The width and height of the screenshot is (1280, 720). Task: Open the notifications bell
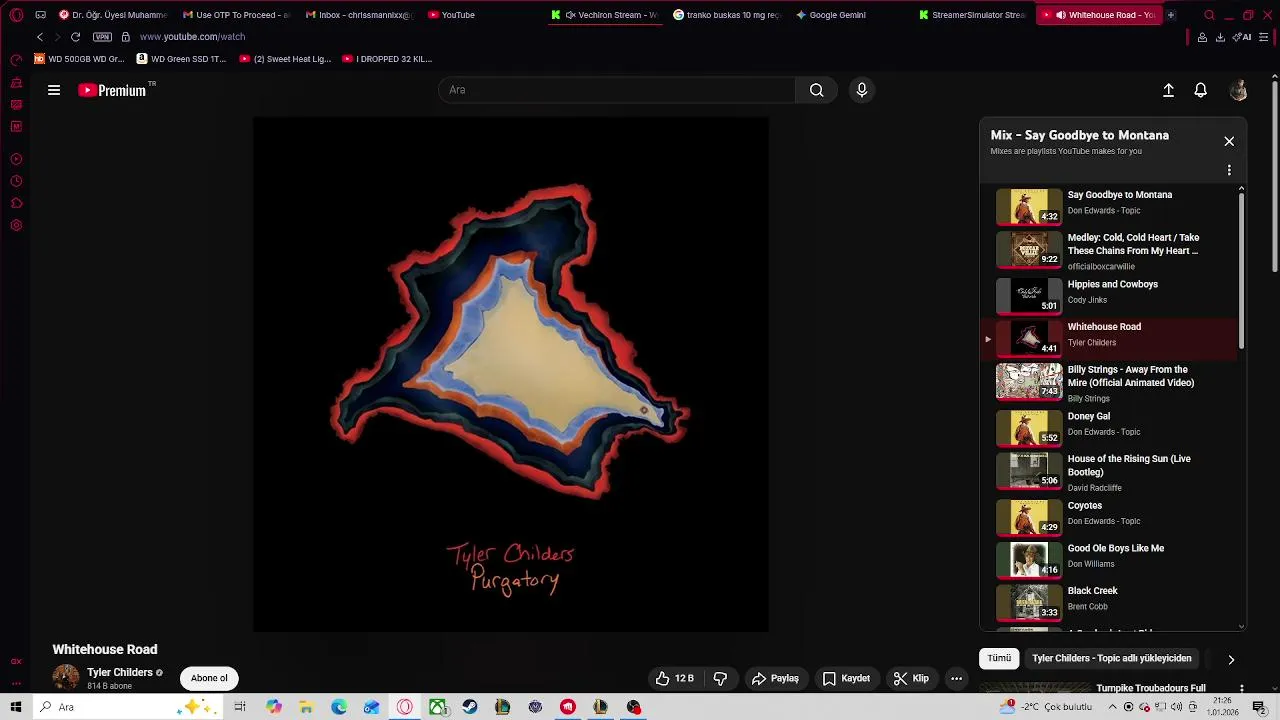click(x=1201, y=90)
